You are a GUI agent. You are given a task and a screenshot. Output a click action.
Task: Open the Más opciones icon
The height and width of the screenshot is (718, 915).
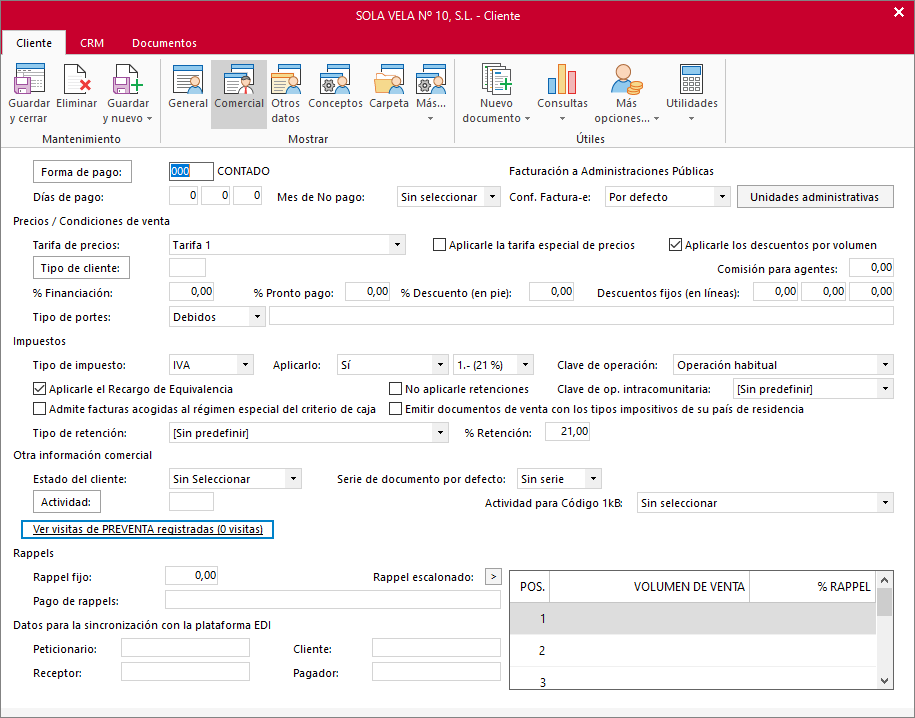626,79
